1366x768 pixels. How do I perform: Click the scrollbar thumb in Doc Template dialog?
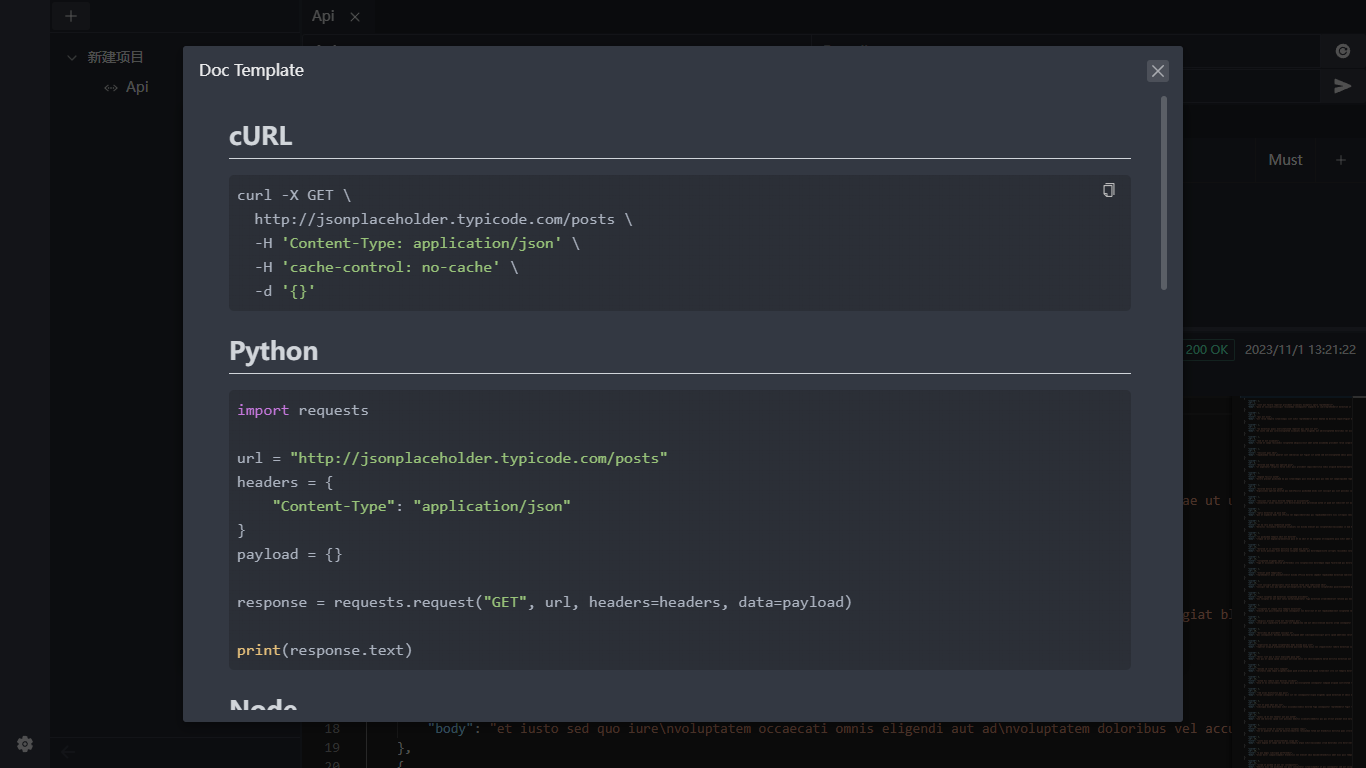pos(1164,193)
